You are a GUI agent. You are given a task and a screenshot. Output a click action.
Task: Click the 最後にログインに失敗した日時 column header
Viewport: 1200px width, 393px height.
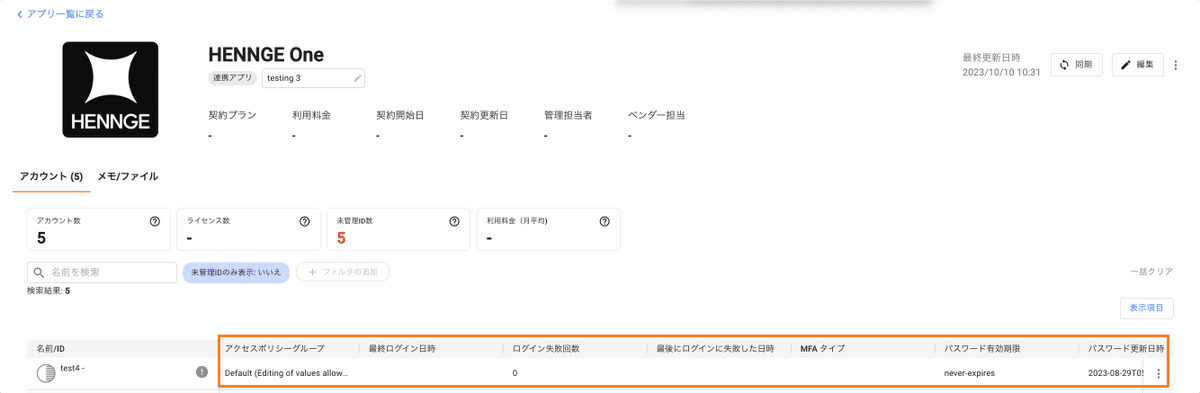click(715, 349)
